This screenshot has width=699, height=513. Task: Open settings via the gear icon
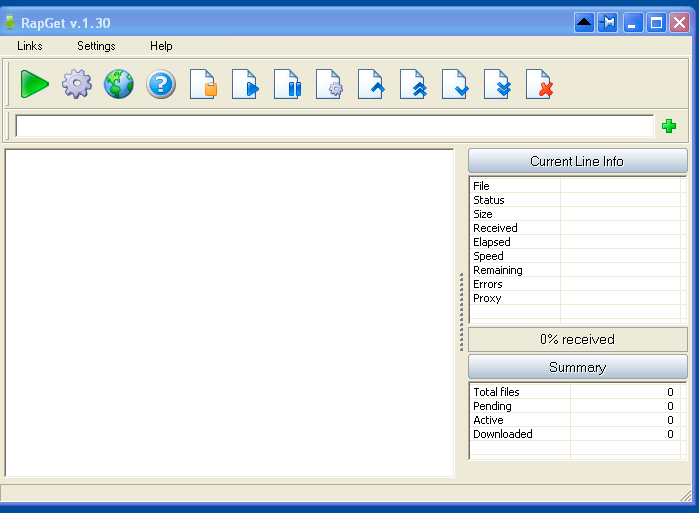click(x=77, y=84)
